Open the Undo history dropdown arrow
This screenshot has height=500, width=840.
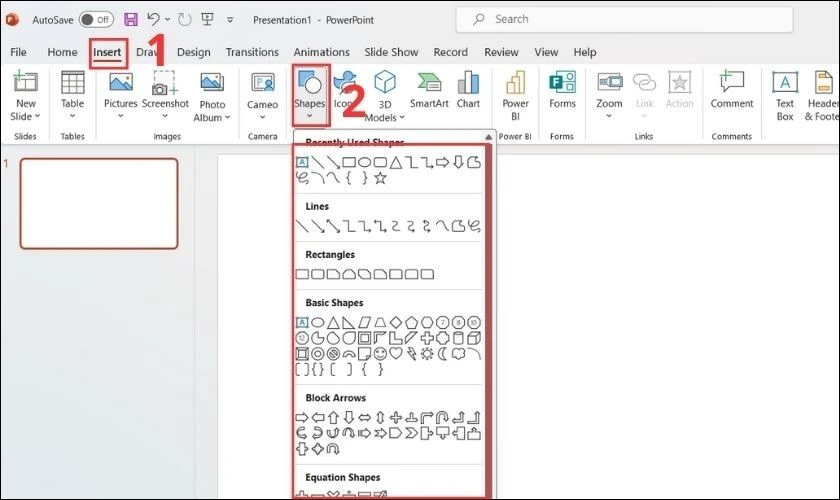[x=168, y=19]
